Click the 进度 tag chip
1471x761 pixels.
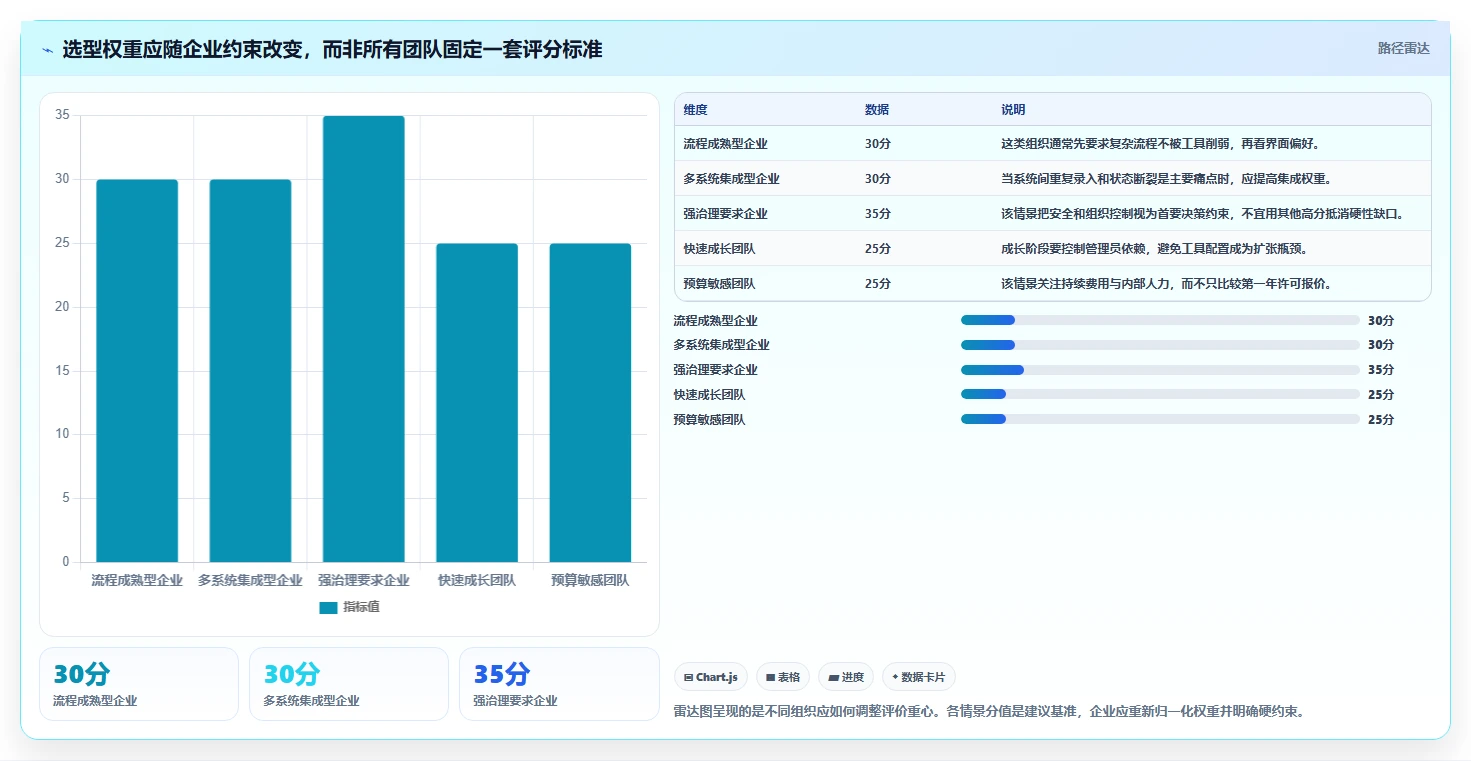(846, 677)
